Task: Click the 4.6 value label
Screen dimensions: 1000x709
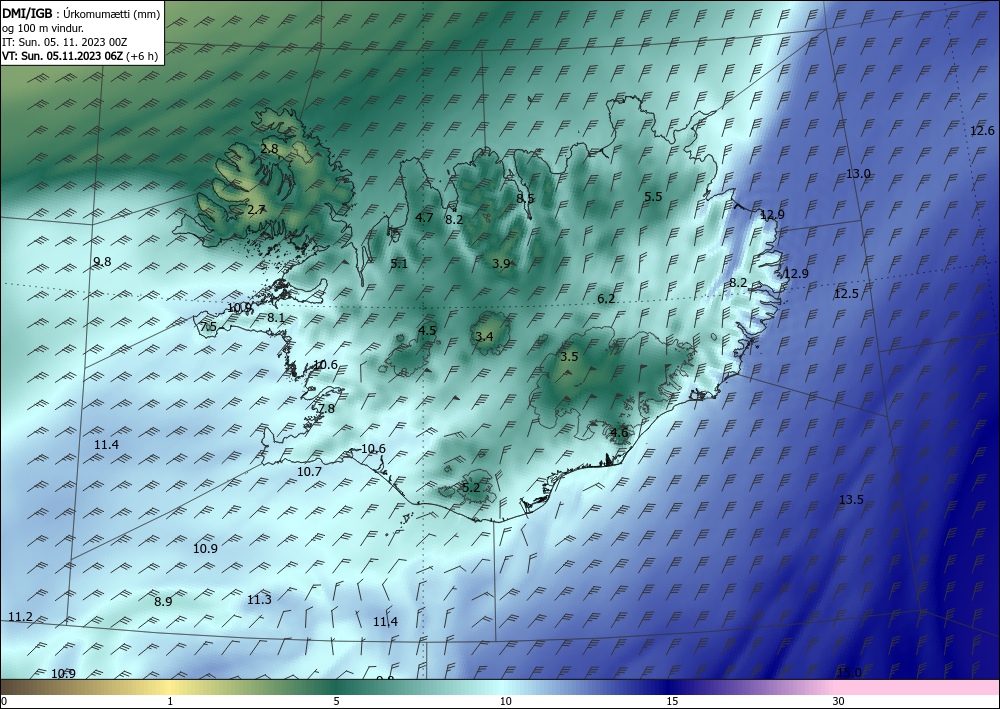Action: 619,433
